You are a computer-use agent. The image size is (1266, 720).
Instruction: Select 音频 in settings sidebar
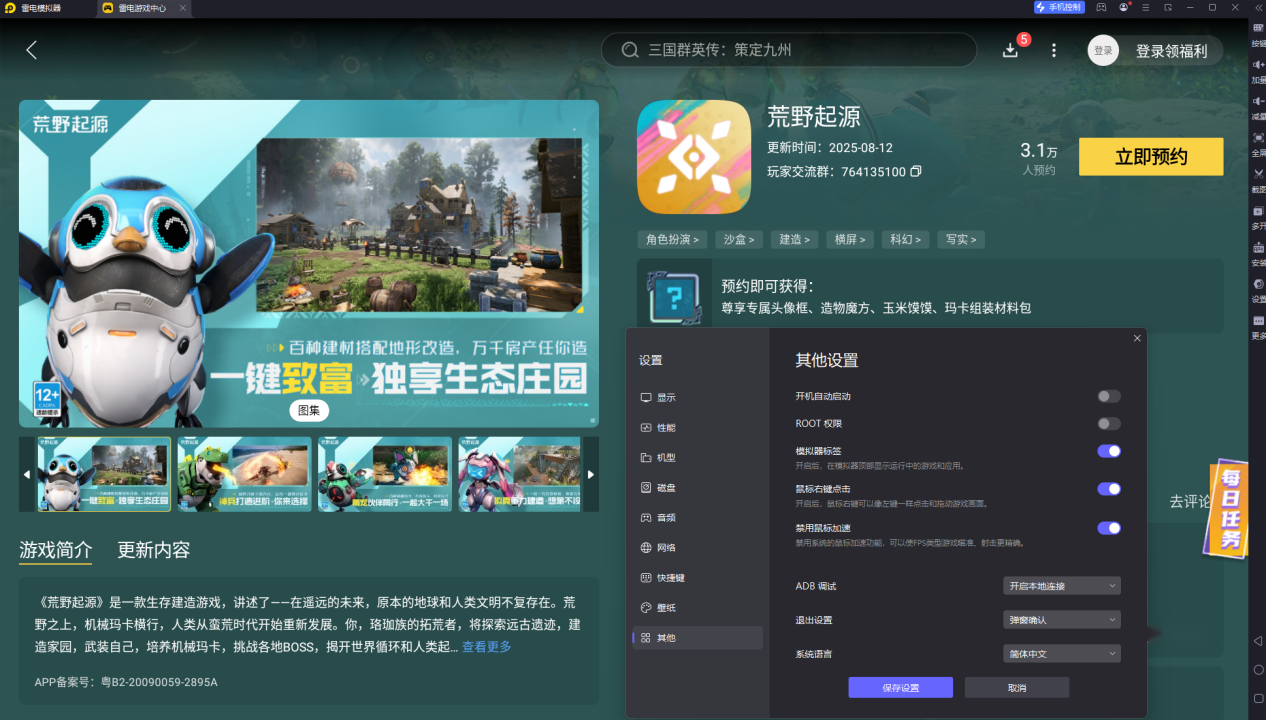tap(698, 517)
